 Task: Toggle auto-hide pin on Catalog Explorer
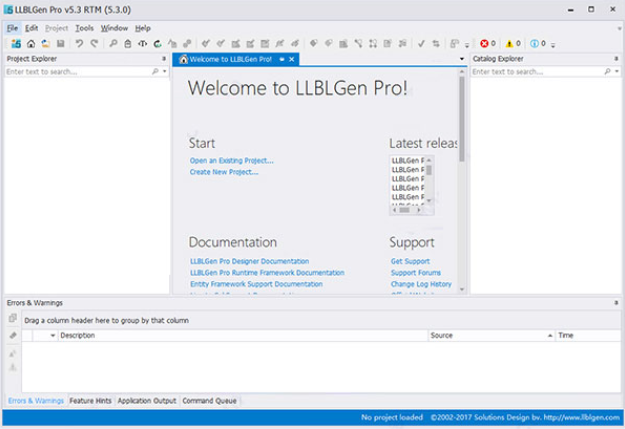pos(616,59)
